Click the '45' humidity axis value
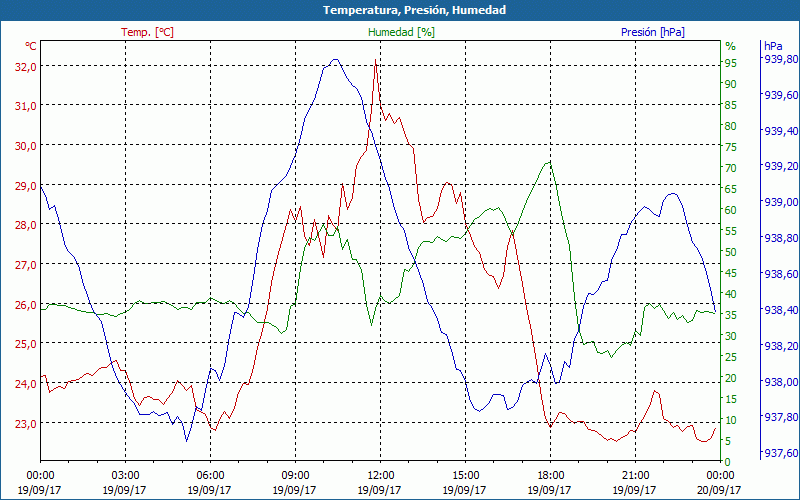This screenshot has width=800, height=500. tap(731, 273)
